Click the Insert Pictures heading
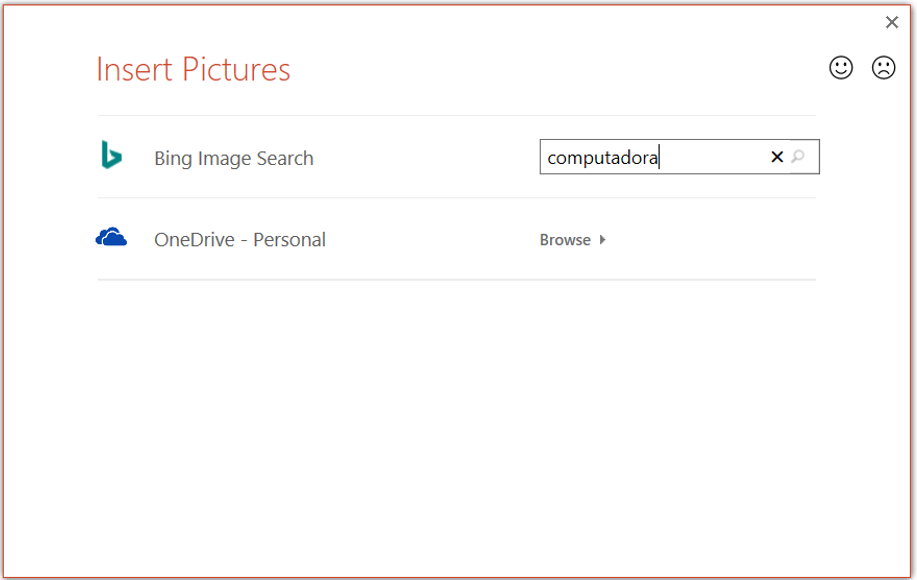Image resolution: width=917 pixels, height=580 pixels. [x=193, y=70]
